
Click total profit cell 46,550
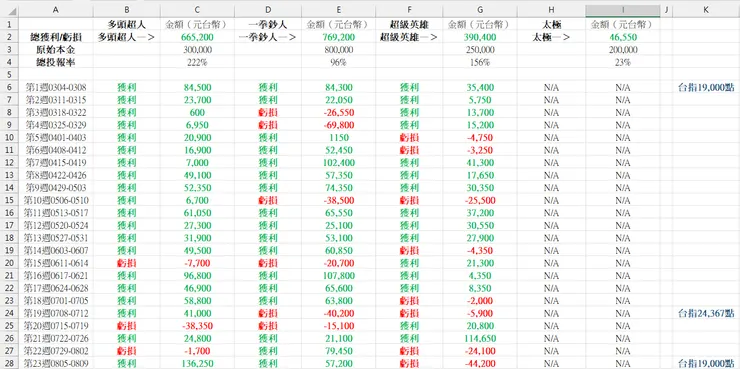coord(622,38)
